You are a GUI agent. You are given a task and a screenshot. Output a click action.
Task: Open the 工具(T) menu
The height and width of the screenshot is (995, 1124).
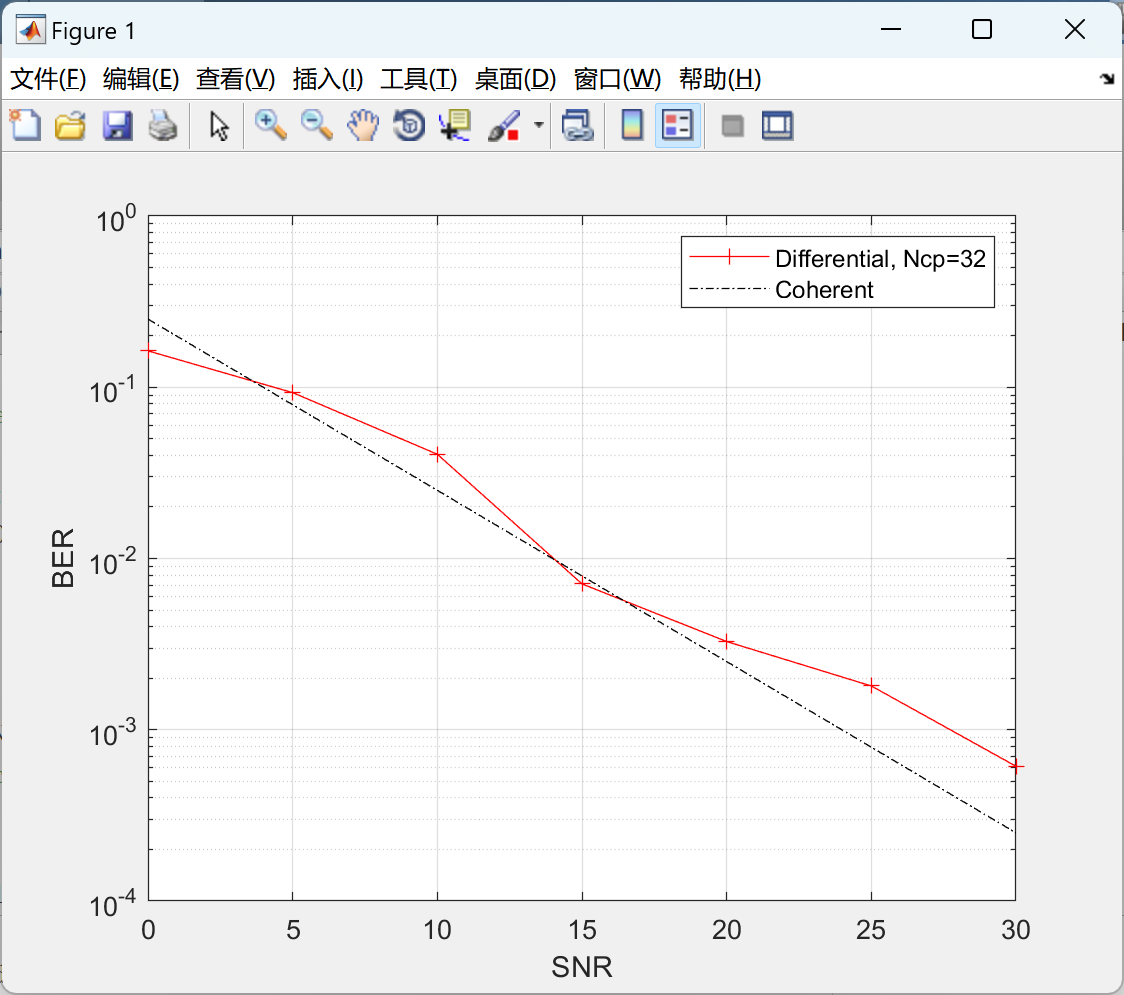coord(419,79)
